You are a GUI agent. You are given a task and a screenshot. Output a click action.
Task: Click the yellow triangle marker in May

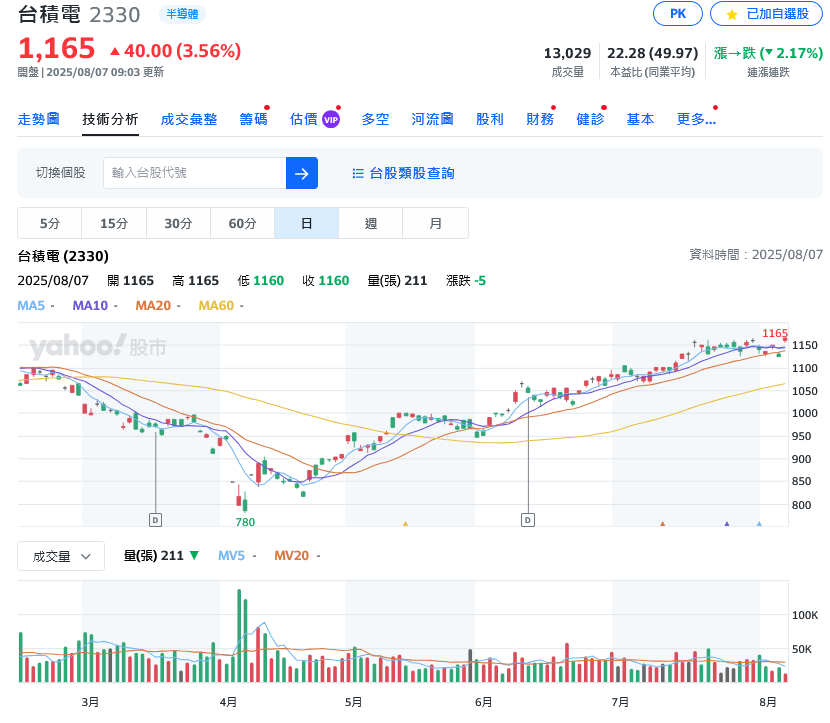(405, 523)
